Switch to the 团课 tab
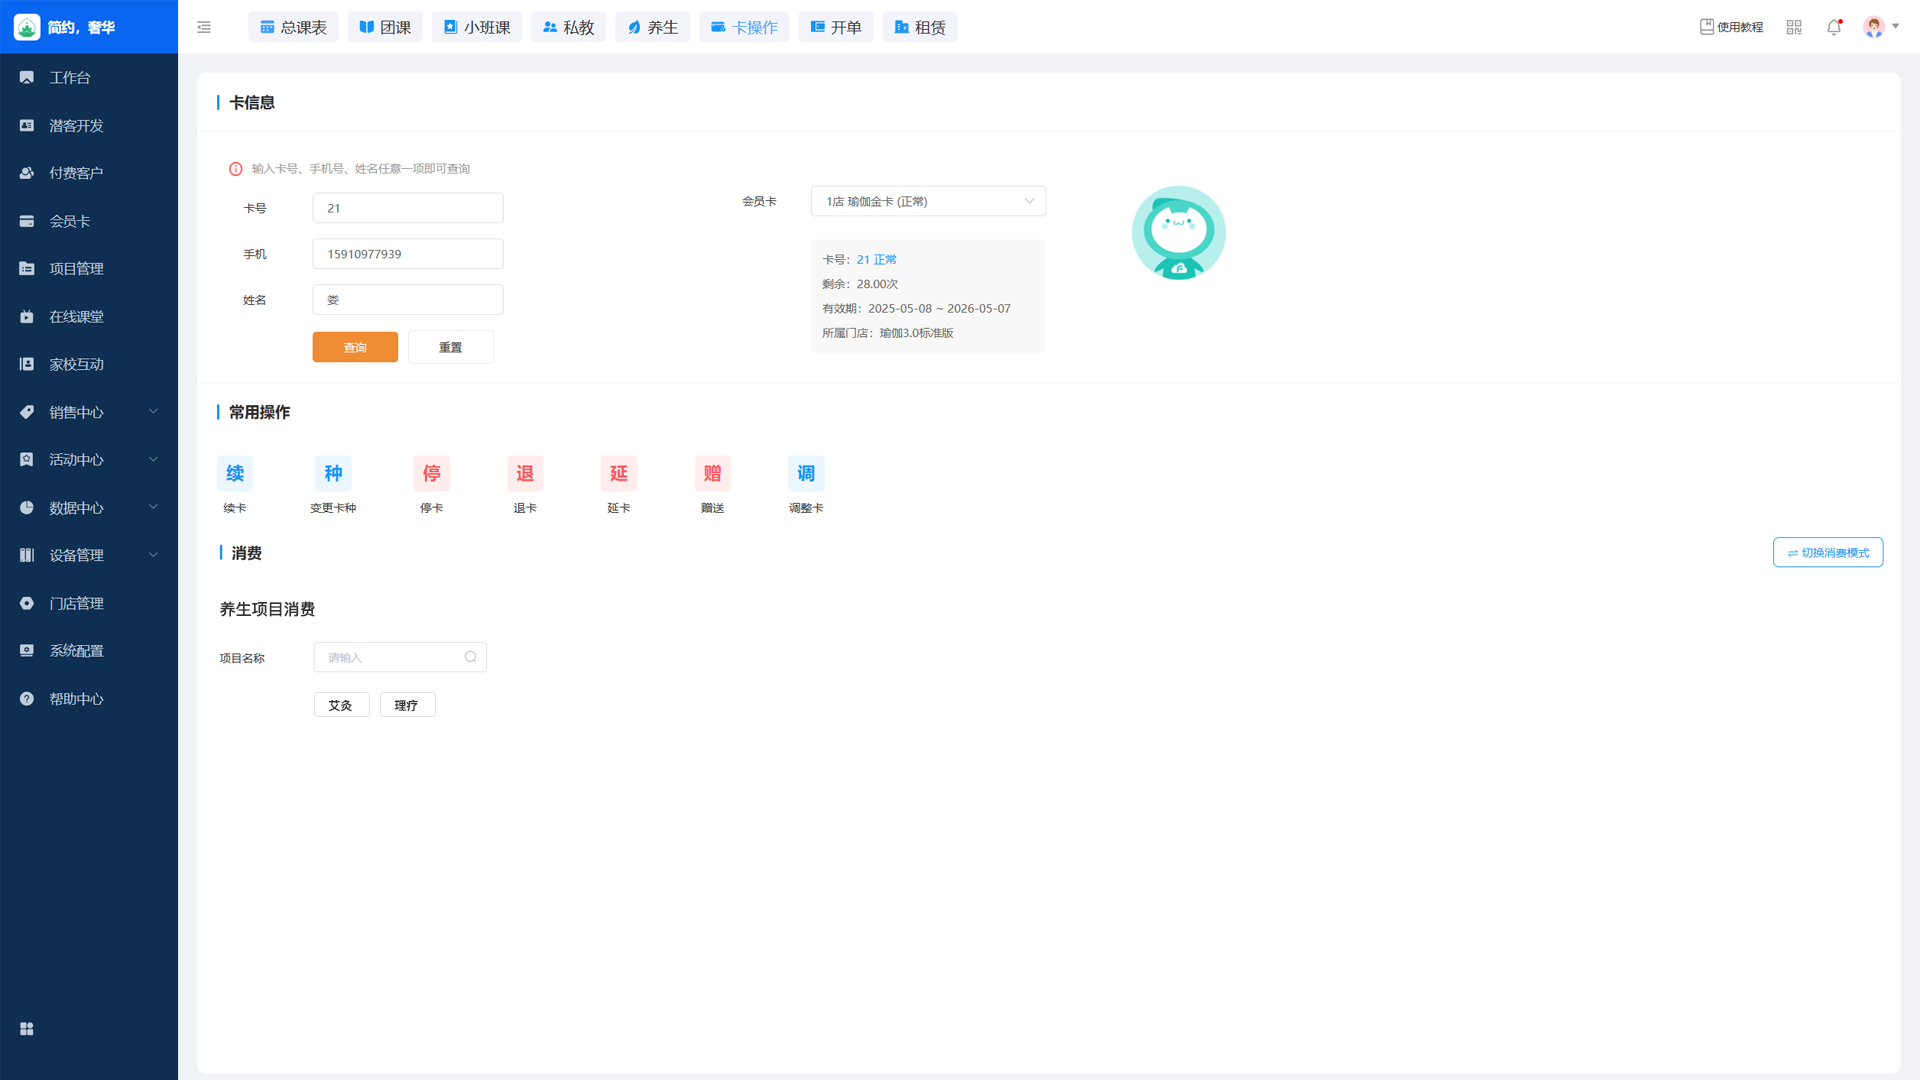Image resolution: width=1920 pixels, height=1080 pixels. click(385, 27)
